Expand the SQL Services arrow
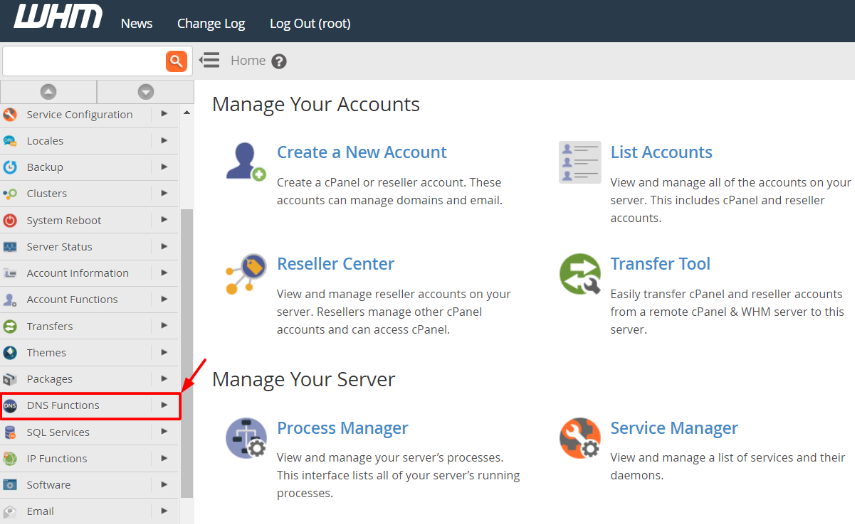This screenshot has height=524, width=855. pos(164,431)
